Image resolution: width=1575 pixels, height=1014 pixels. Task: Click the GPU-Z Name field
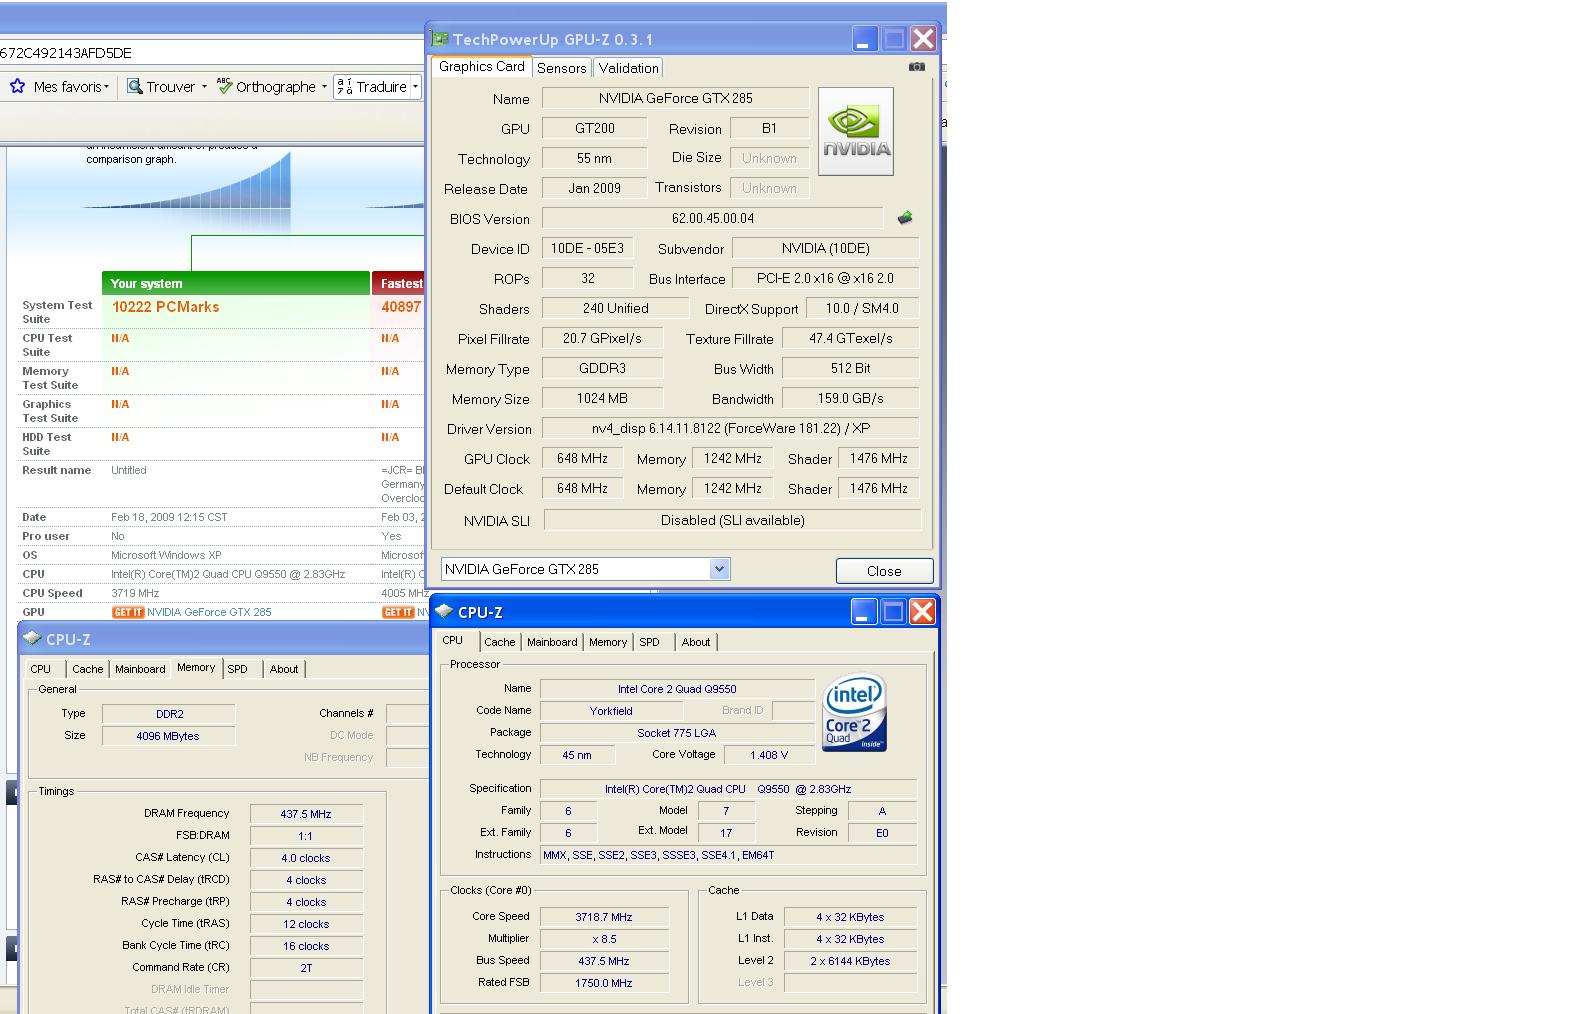[x=676, y=98]
